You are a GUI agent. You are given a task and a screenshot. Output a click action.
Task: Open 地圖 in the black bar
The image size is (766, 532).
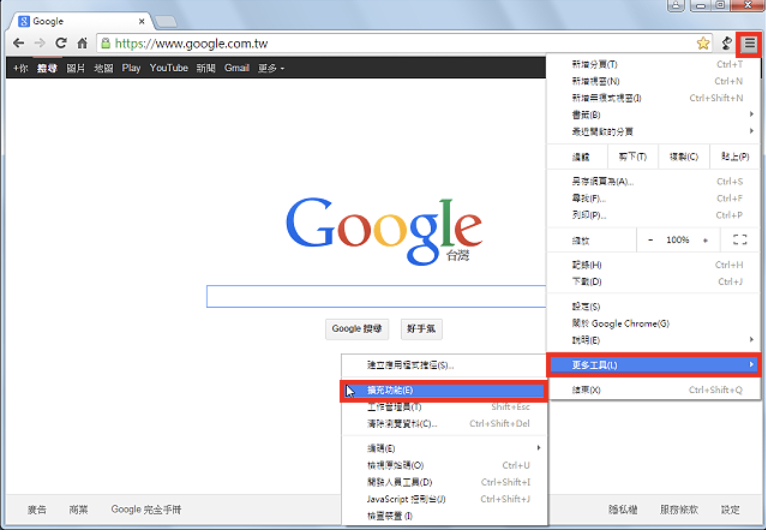pyautogui.click(x=104, y=68)
